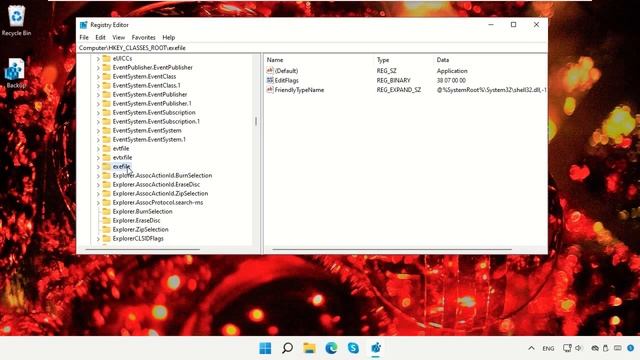This screenshot has width=640, height=360.
Task: Expand the eUICCs key
Action: pyautogui.click(x=98, y=58)
